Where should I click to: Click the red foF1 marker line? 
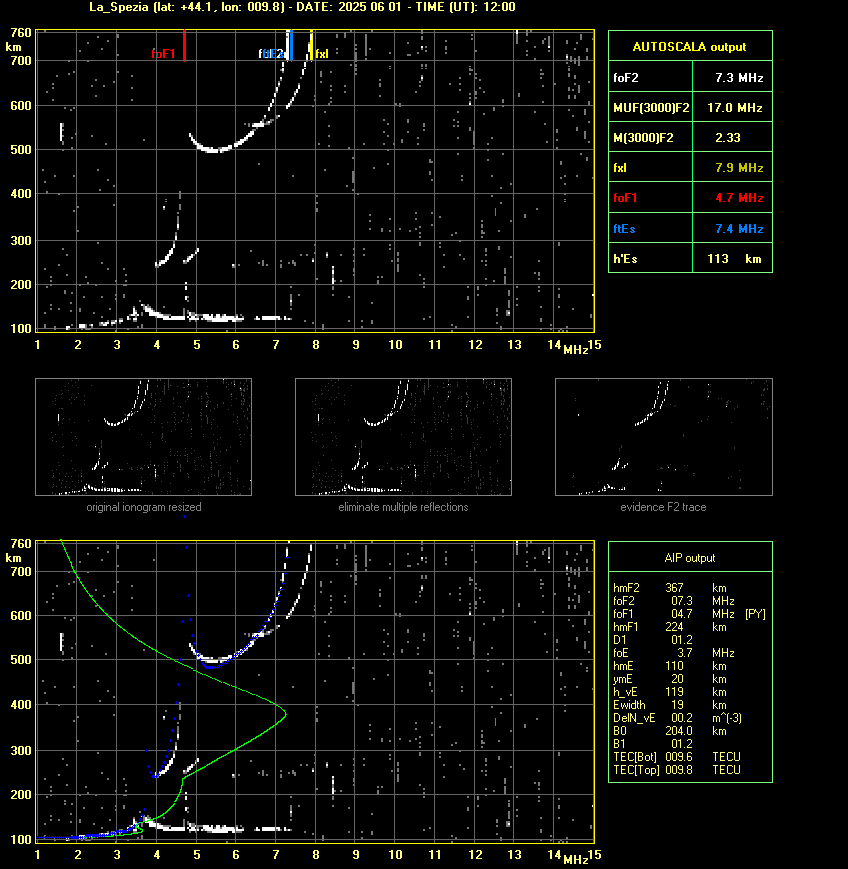click(x=184, y=45)
